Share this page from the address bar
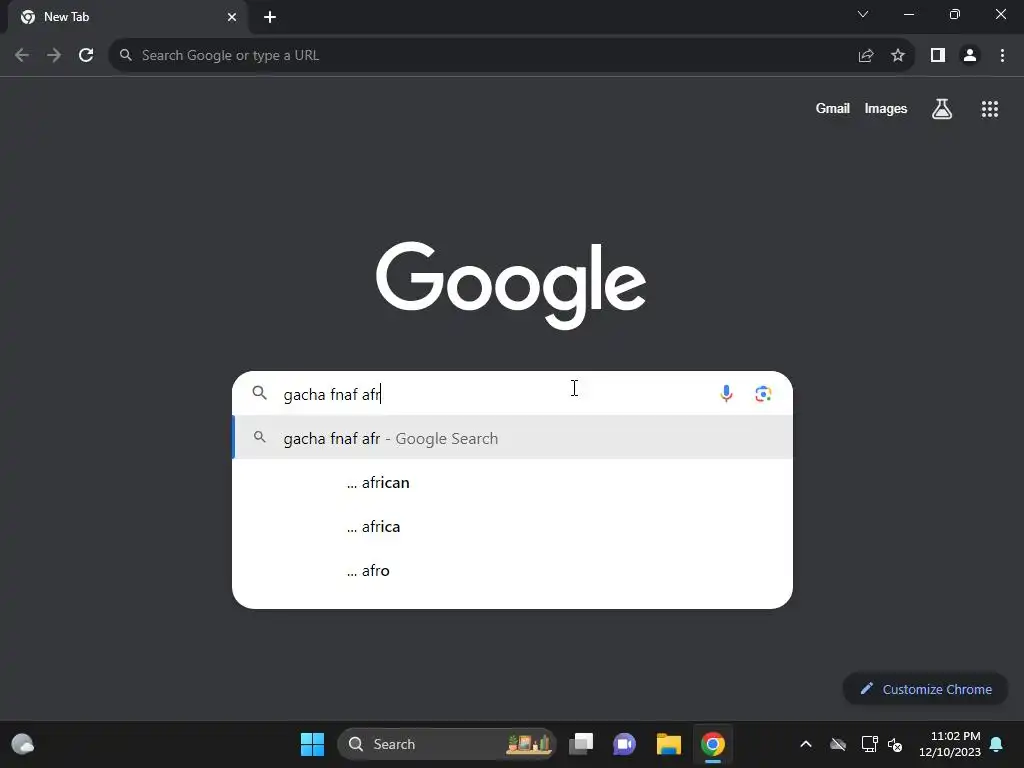Screen dimensions: 1024x768 pos(866,56)
